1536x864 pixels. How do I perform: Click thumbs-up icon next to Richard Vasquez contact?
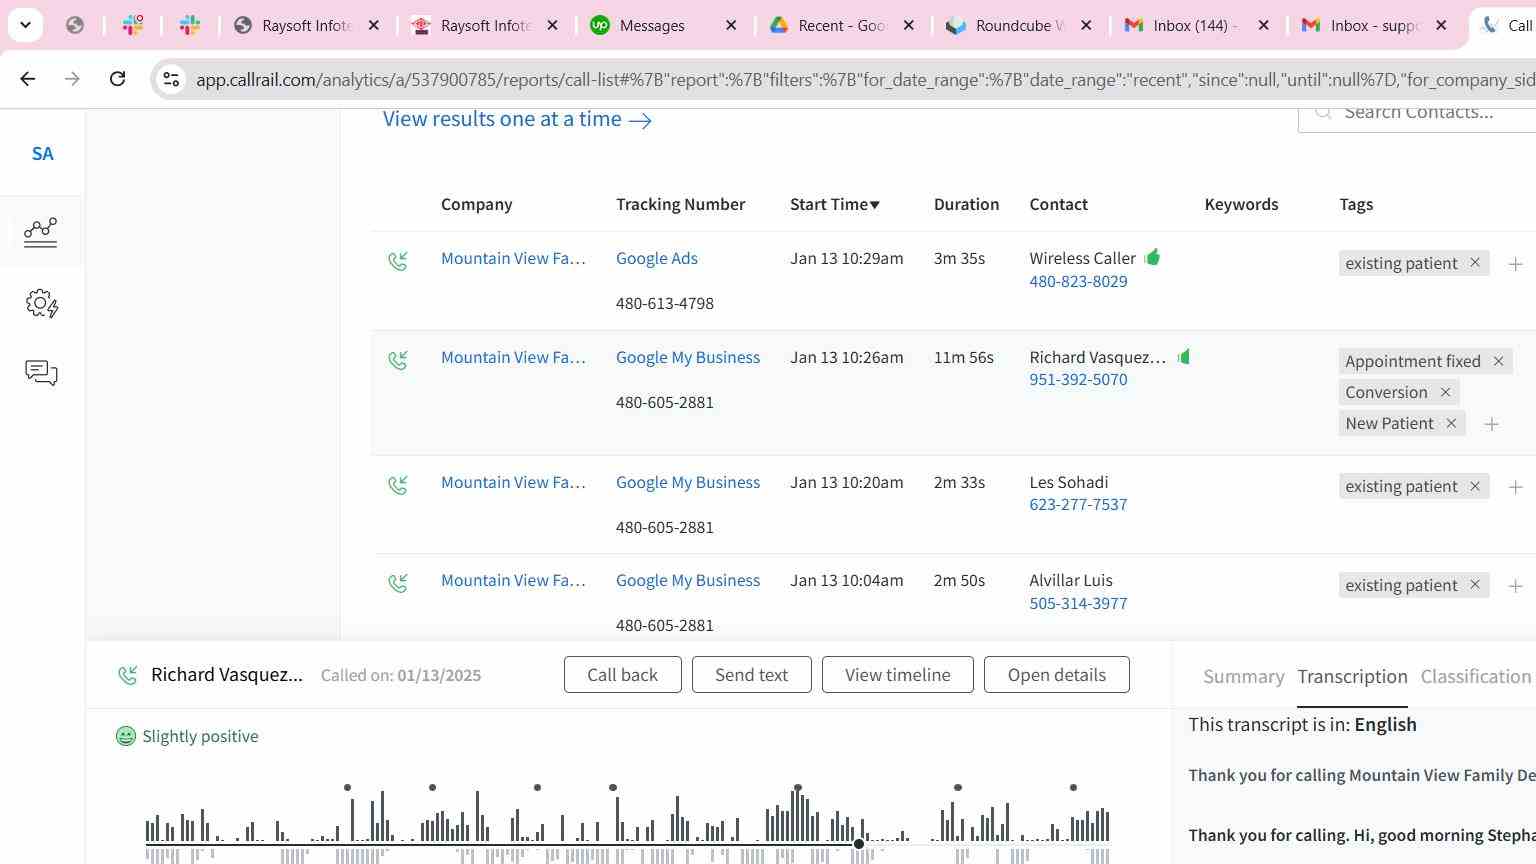(1184, 356)
